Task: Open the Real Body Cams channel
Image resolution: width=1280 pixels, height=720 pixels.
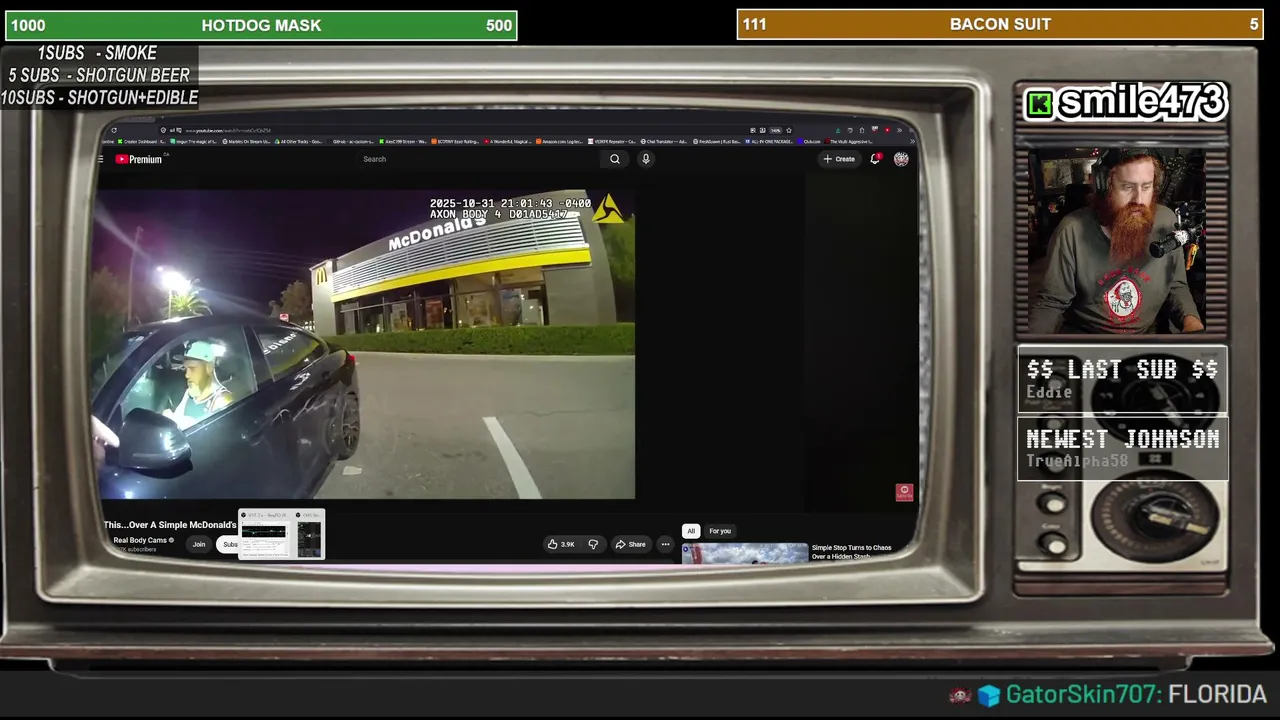Action: [140, 540]
